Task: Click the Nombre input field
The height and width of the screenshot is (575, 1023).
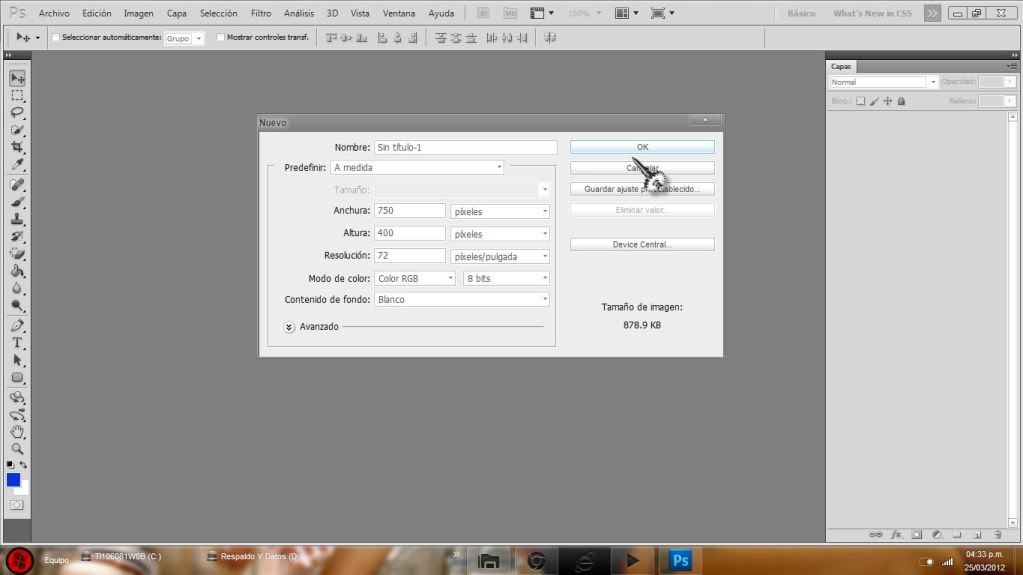Action: [466, 148]
